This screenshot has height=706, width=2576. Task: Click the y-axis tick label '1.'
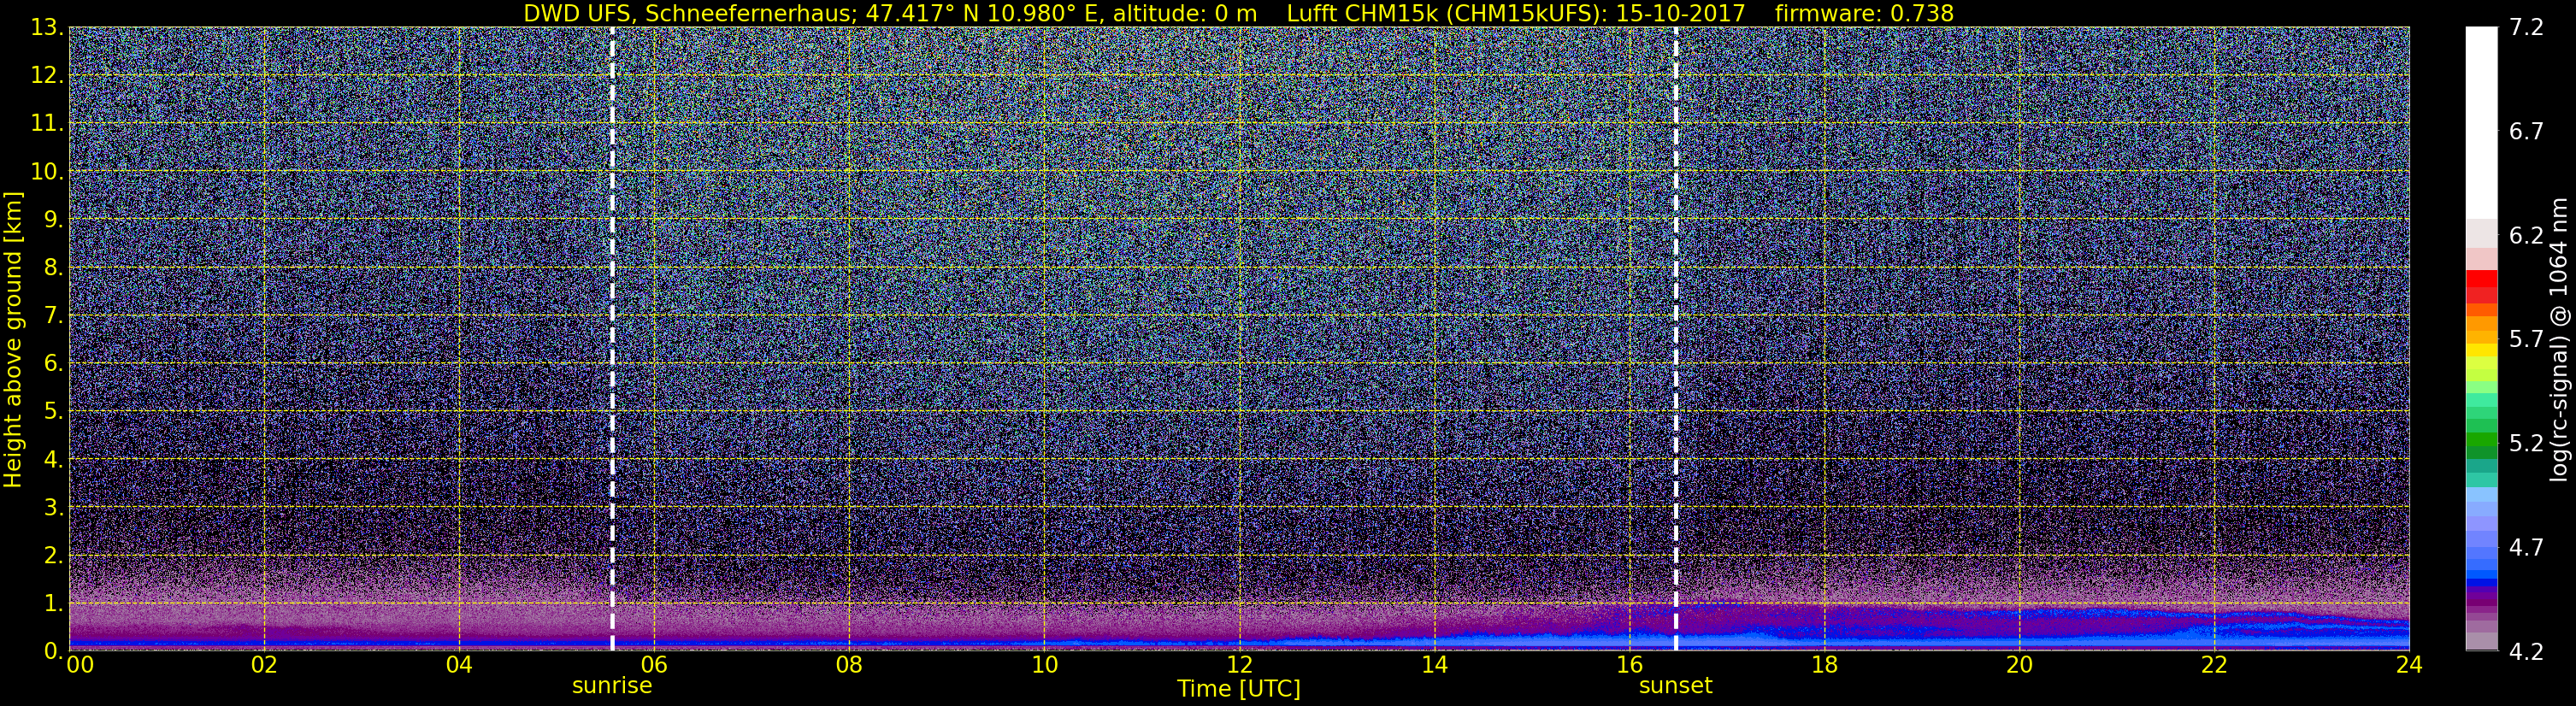click(54, 603)
